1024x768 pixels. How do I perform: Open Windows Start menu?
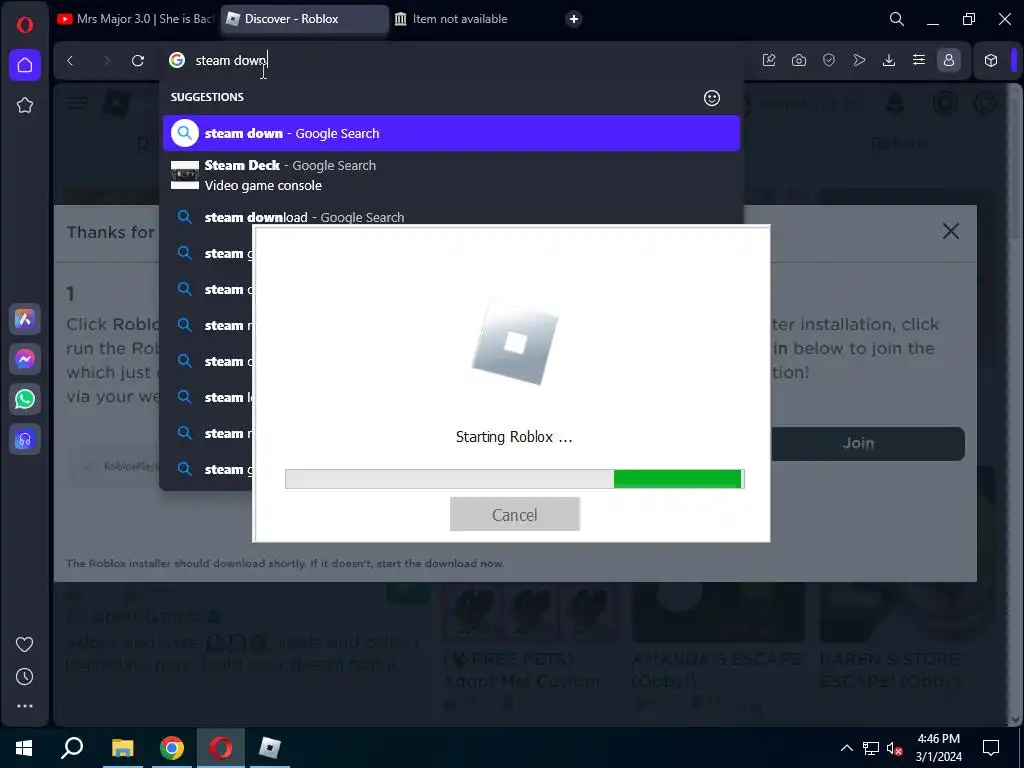pyautogui.click(x=24, y=748)
